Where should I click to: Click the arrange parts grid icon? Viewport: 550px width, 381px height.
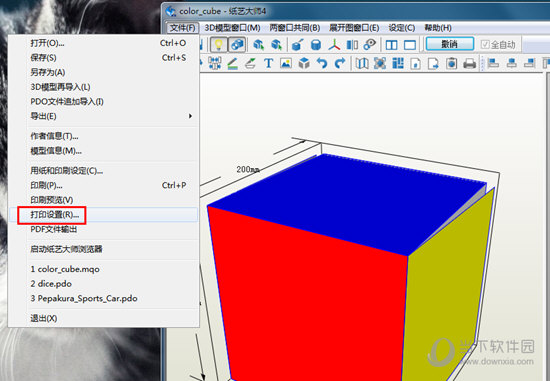[x=398, y=64]
